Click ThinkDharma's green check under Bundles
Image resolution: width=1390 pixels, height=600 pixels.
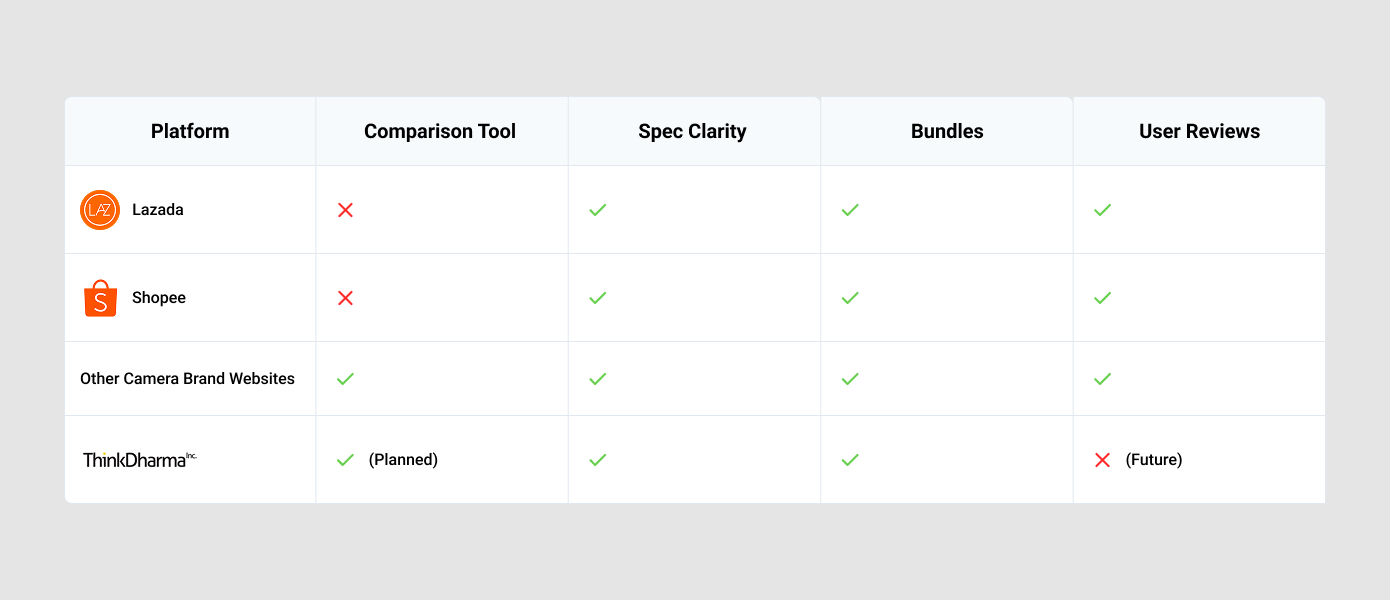click(x=850, y=460)
